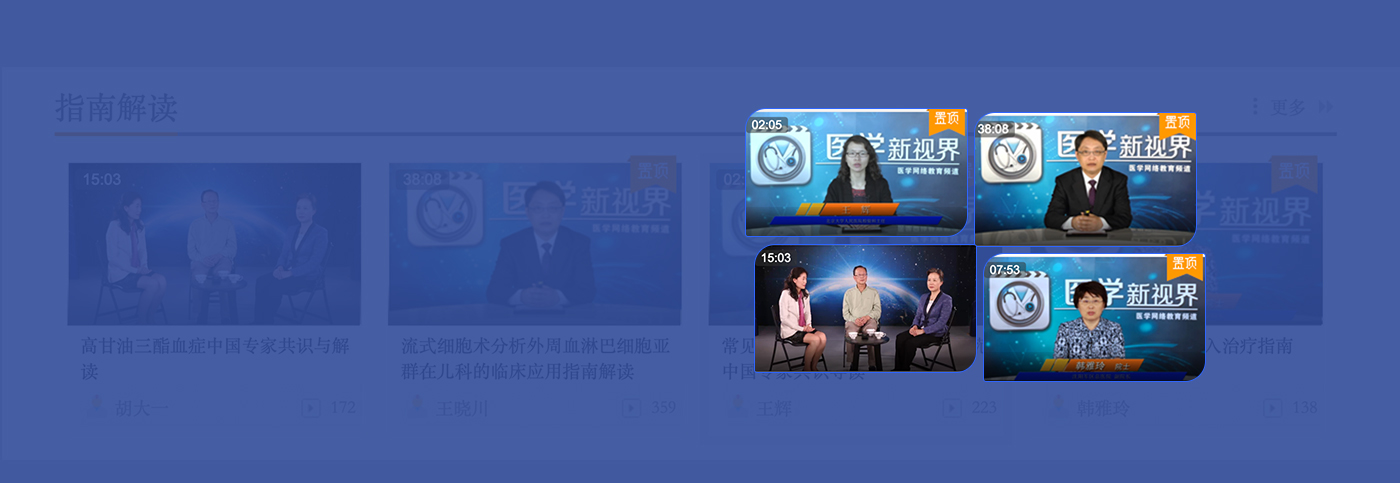The image size is (1400, 483).
Task: Click the play count value 138
Action: 1304,408
